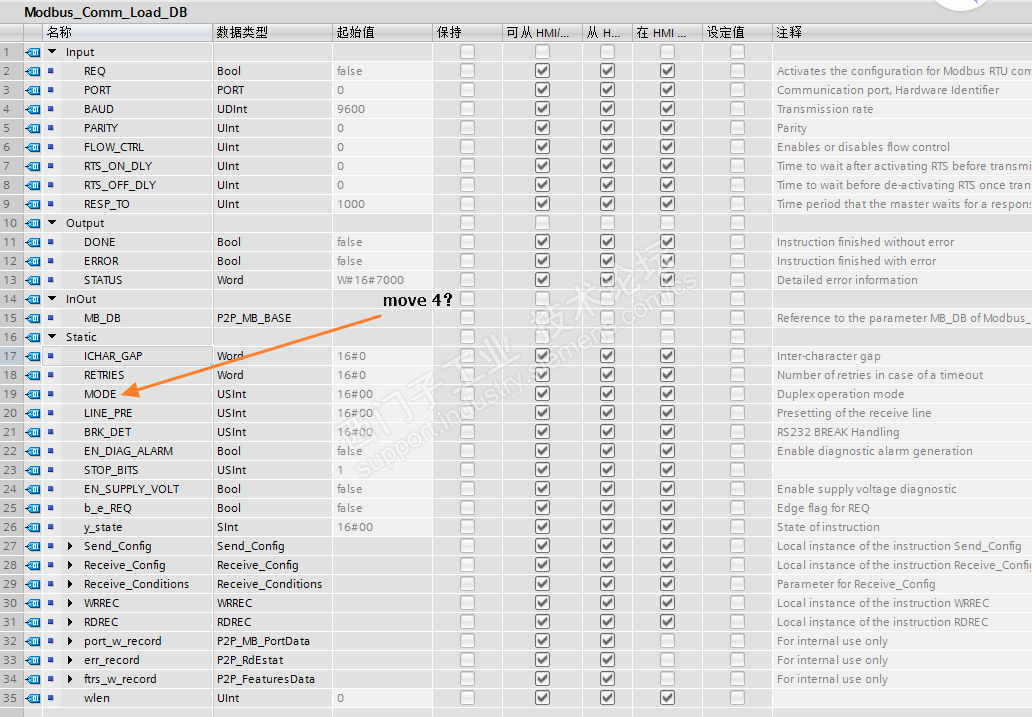The height and width of the screenshot is (717, 1032).
Task: Click the data block icon in the REQ row
Action: tap(33, 71)
